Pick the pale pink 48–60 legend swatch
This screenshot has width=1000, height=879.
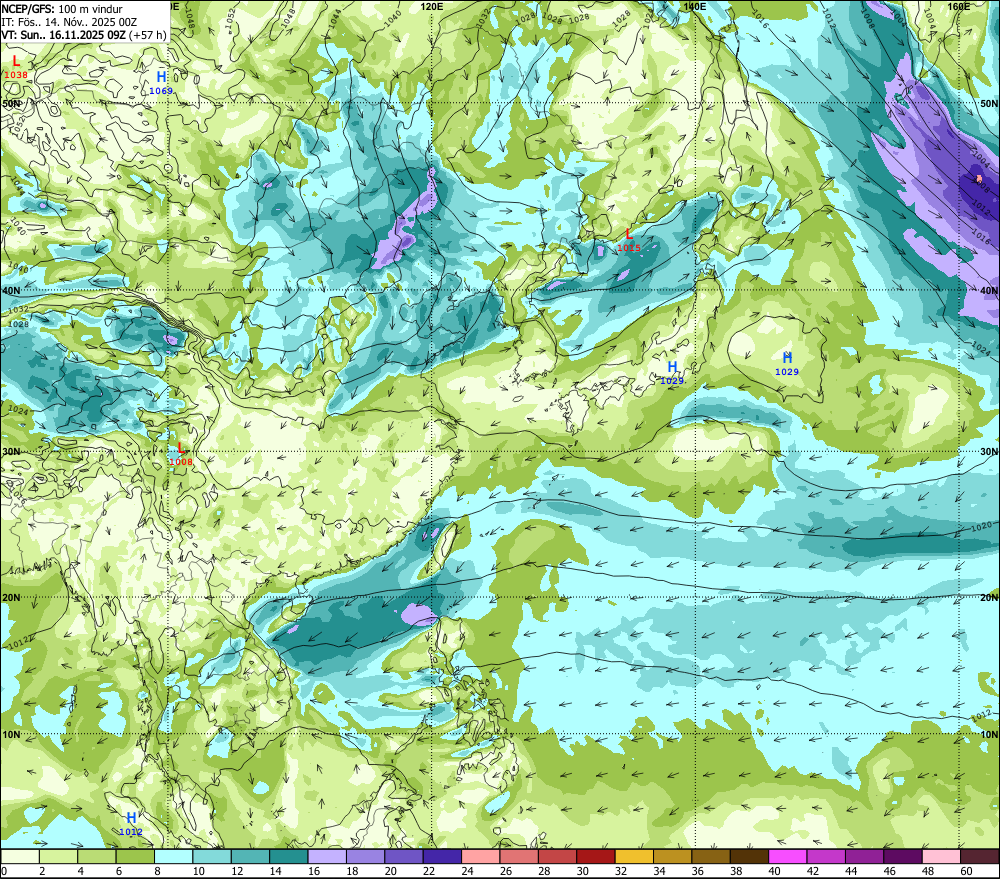tap(941, 856)
